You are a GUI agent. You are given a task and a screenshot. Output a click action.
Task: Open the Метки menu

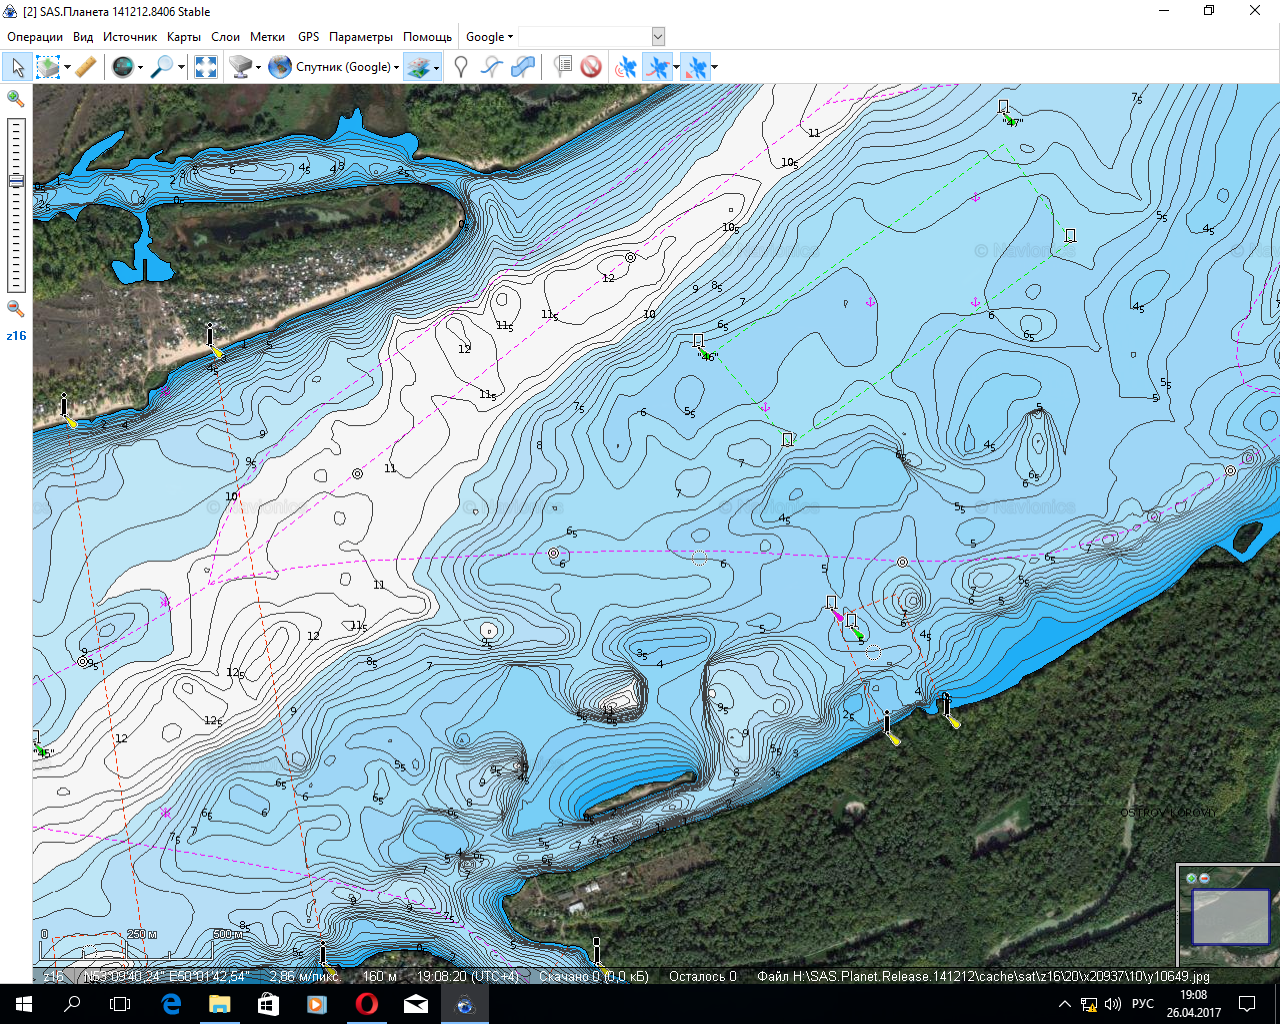click(x=267, y=37)
